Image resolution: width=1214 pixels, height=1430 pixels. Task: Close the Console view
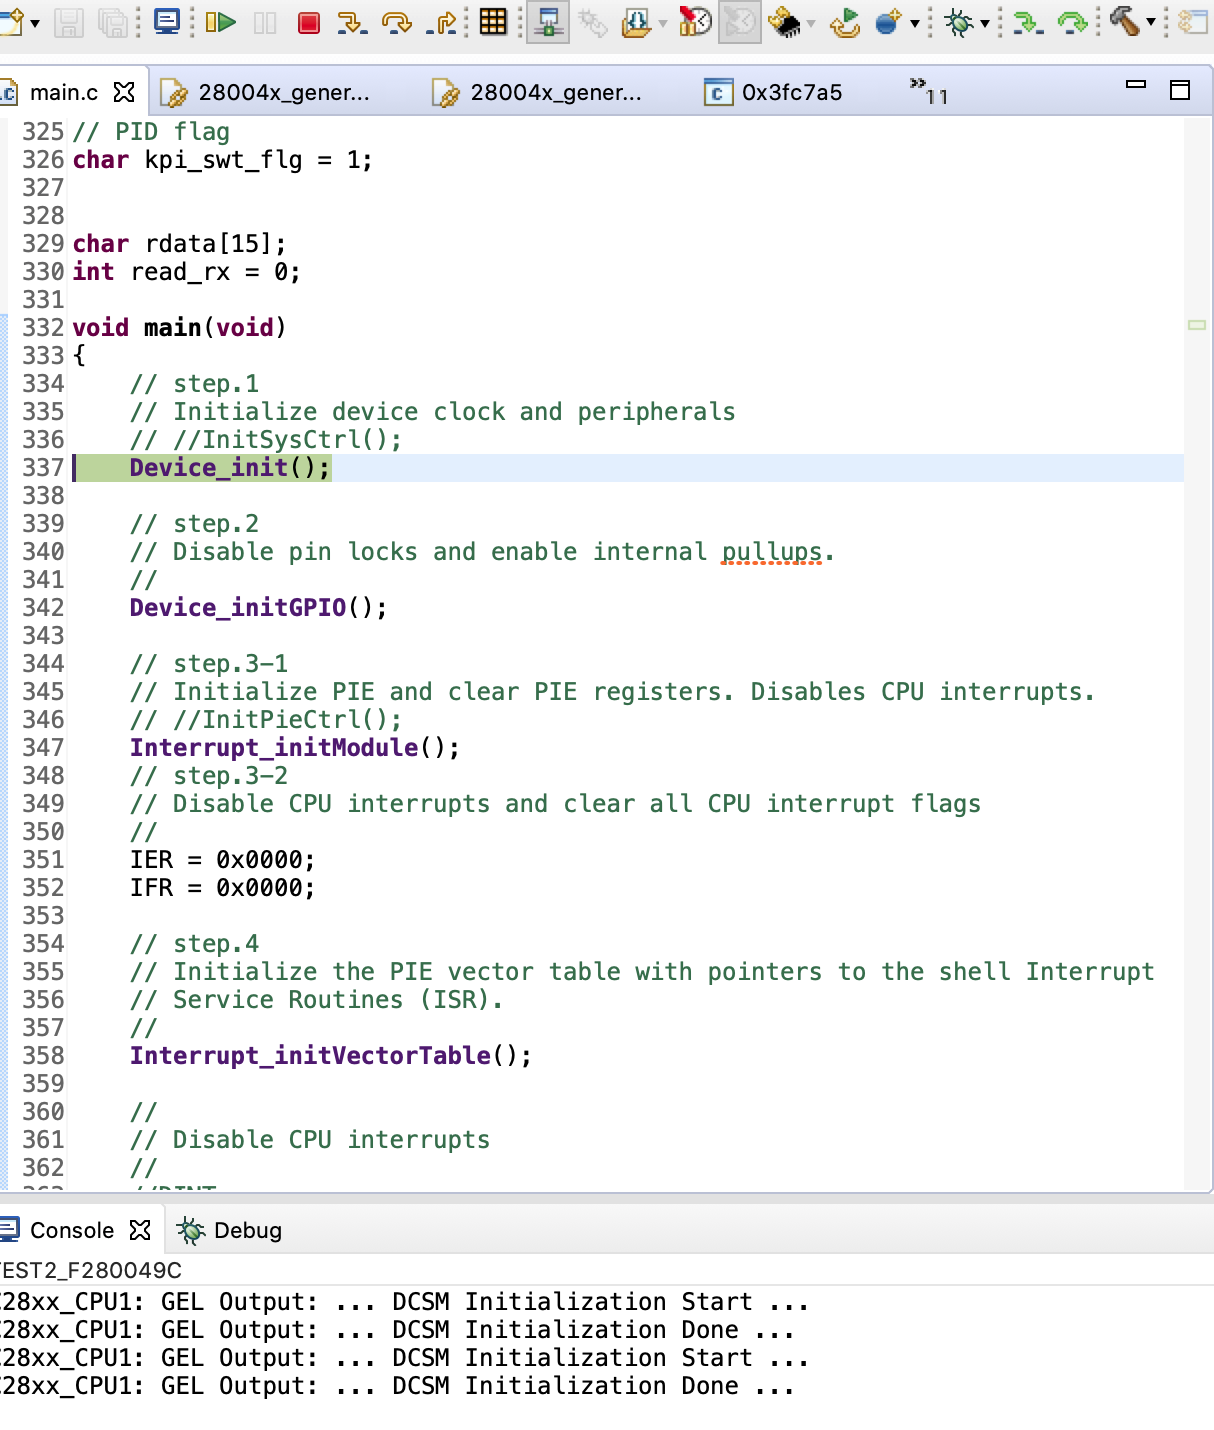(x=140, y=1230)
